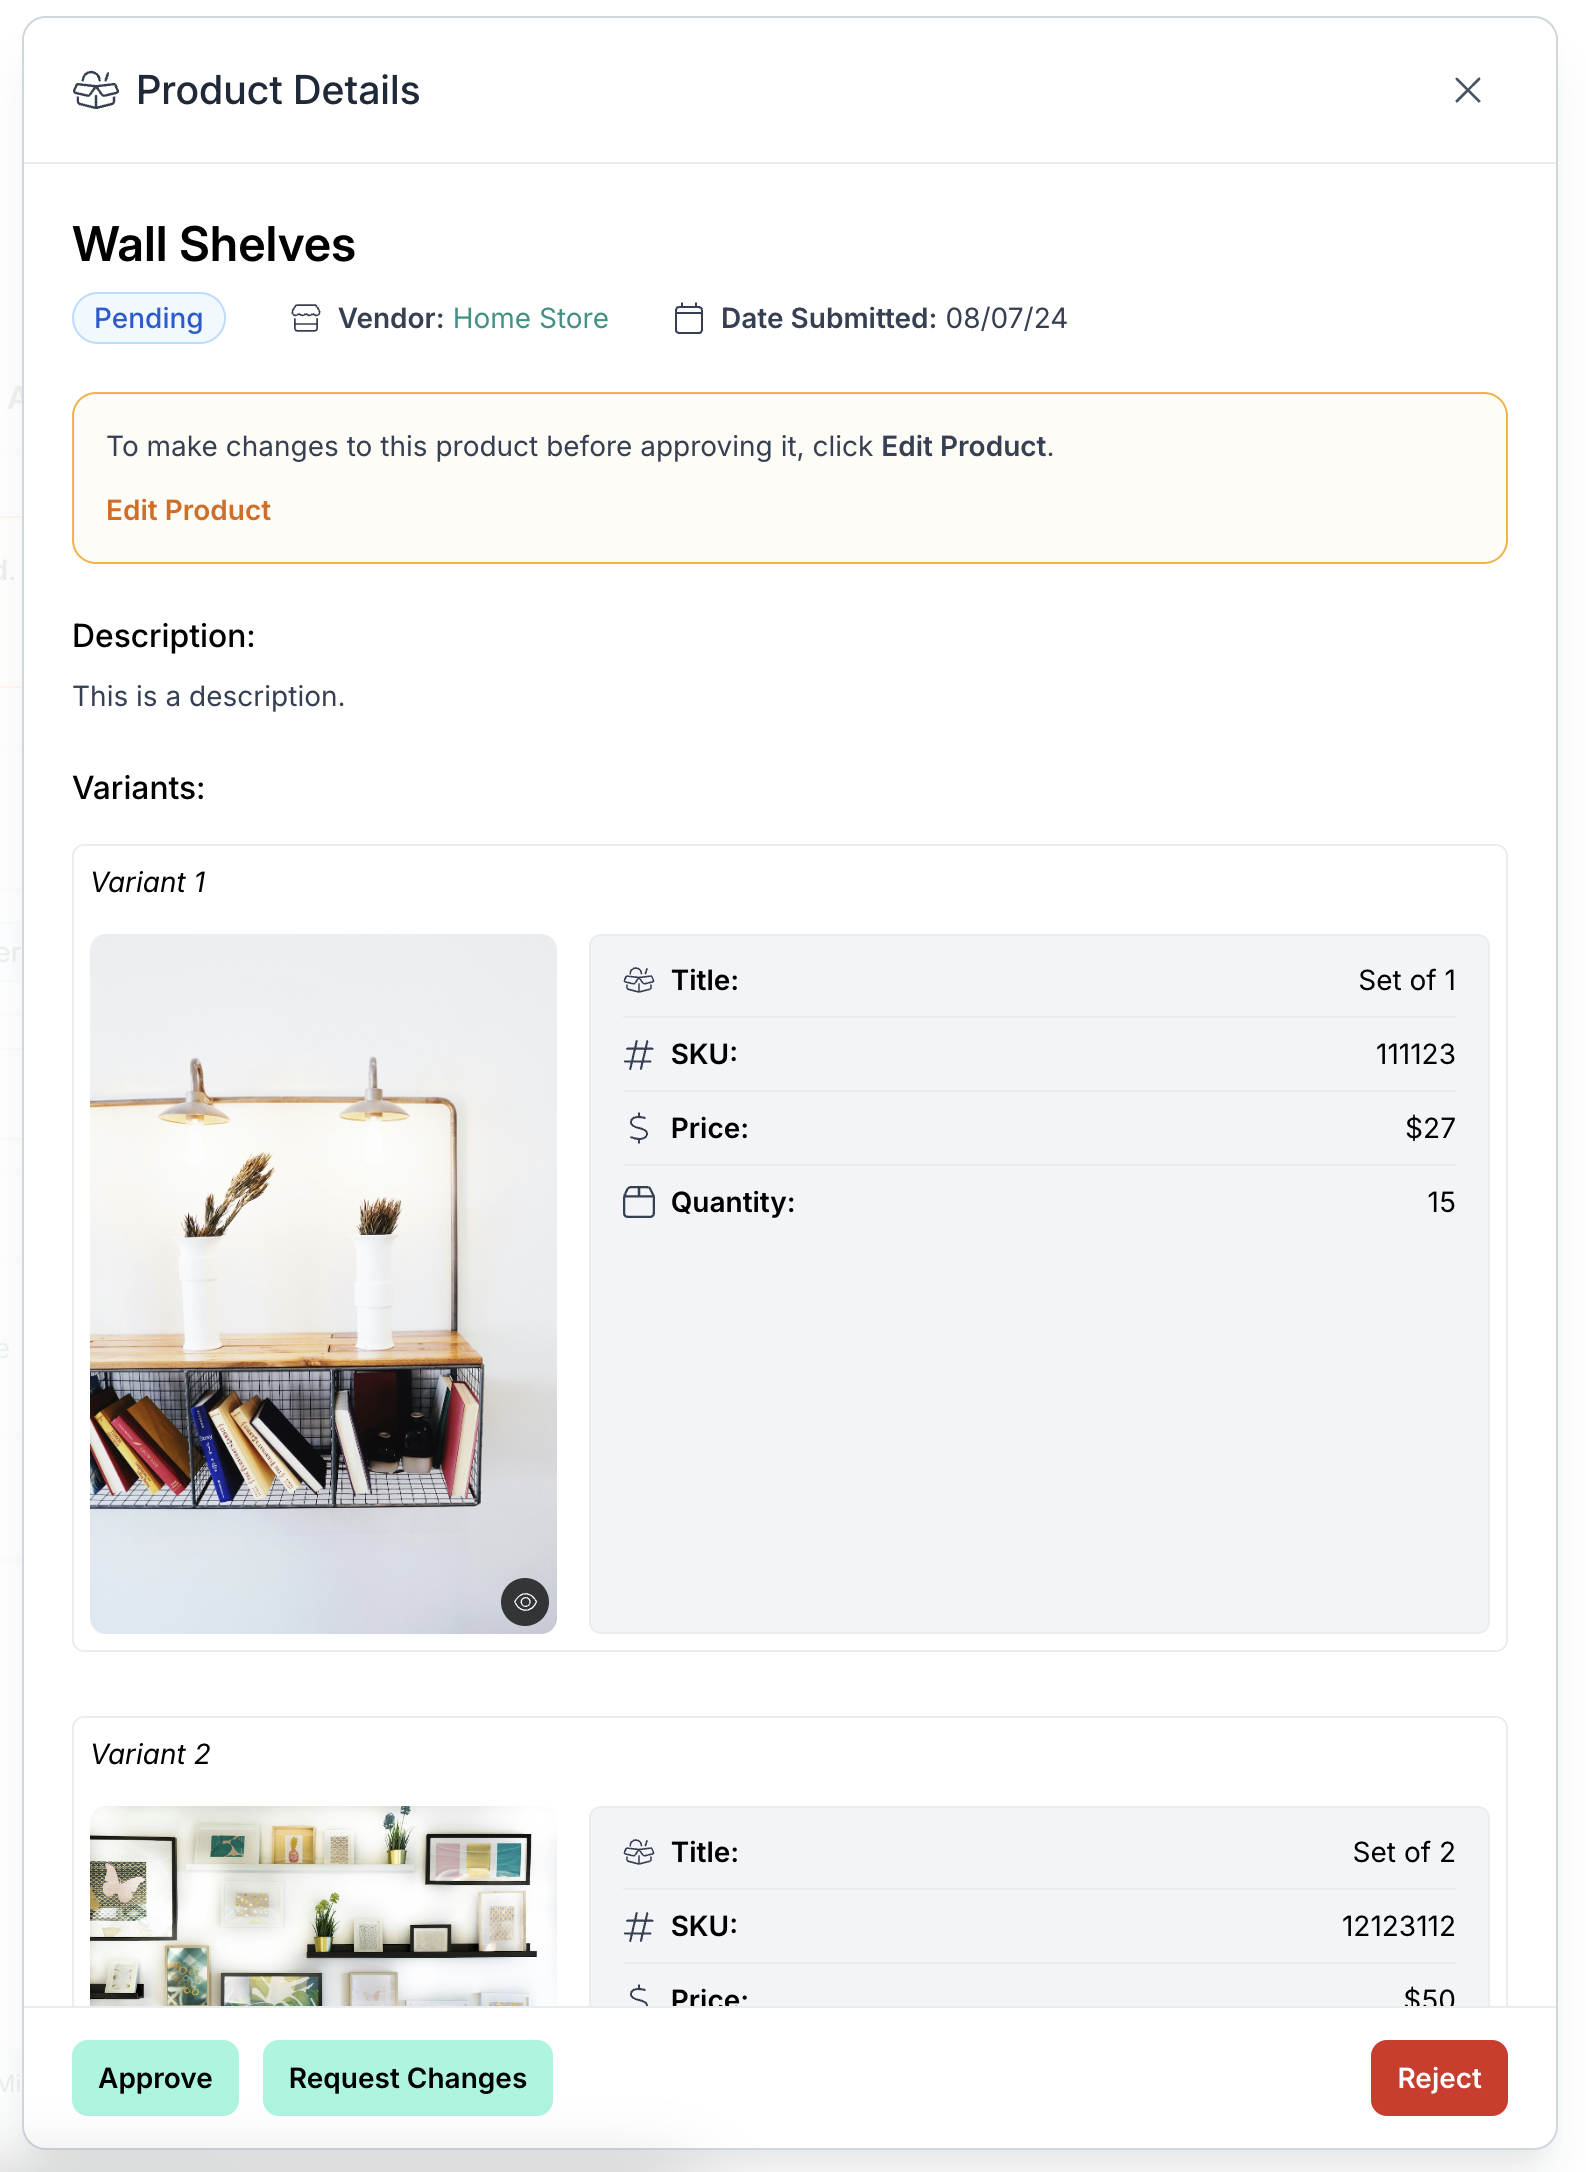Select the Set of 1 title value
Screen dimensions: 1586x2172
pyautogui.click(x=1407, y=980)
